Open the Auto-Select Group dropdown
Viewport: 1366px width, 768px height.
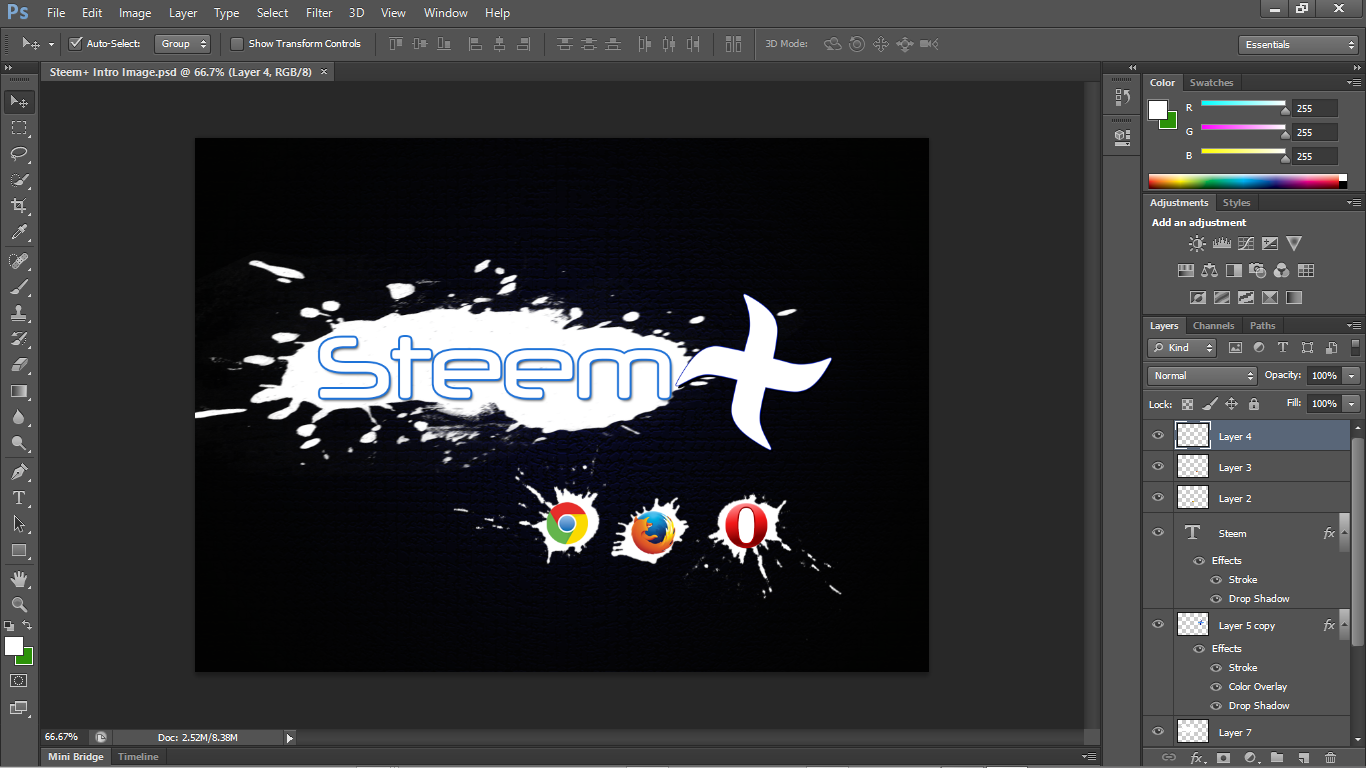click(x=184, y=44)
